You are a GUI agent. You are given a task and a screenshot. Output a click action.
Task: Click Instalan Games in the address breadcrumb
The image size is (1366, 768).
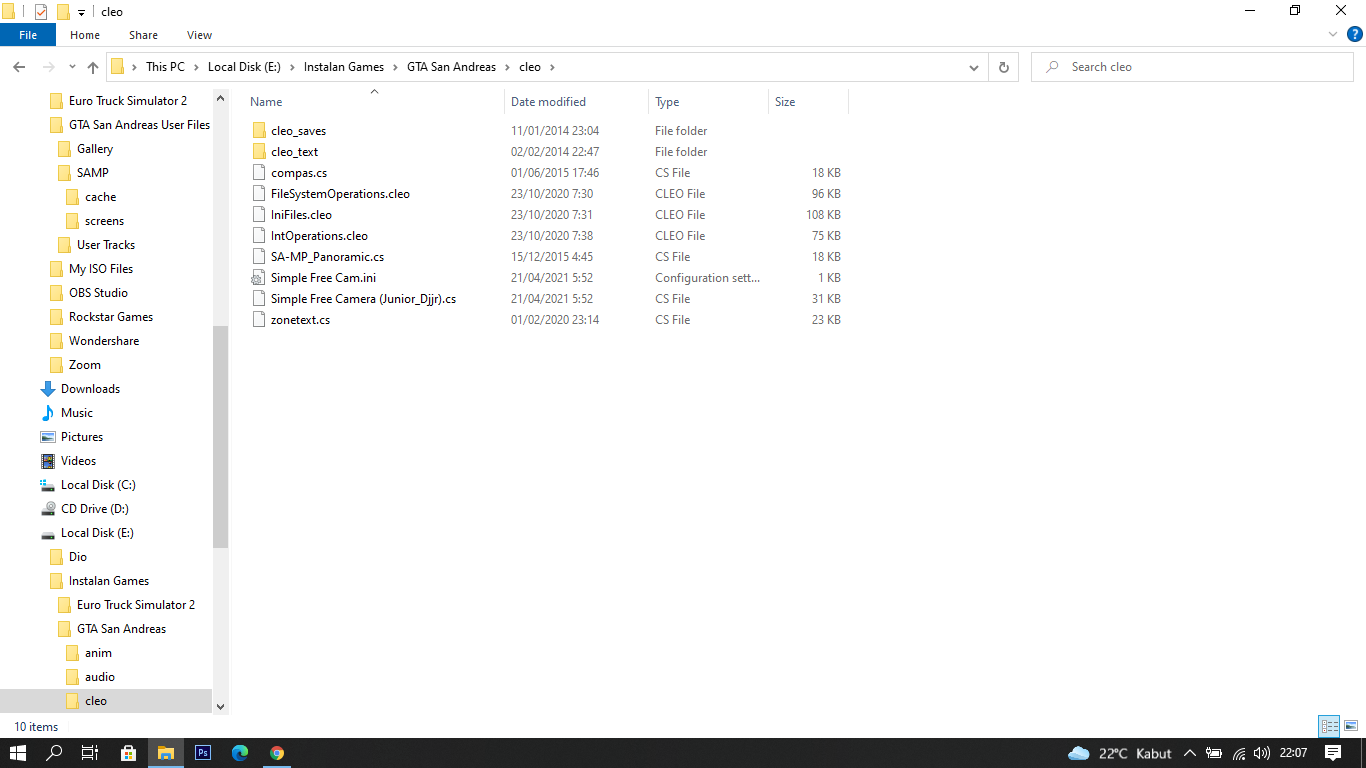point(344,67)
